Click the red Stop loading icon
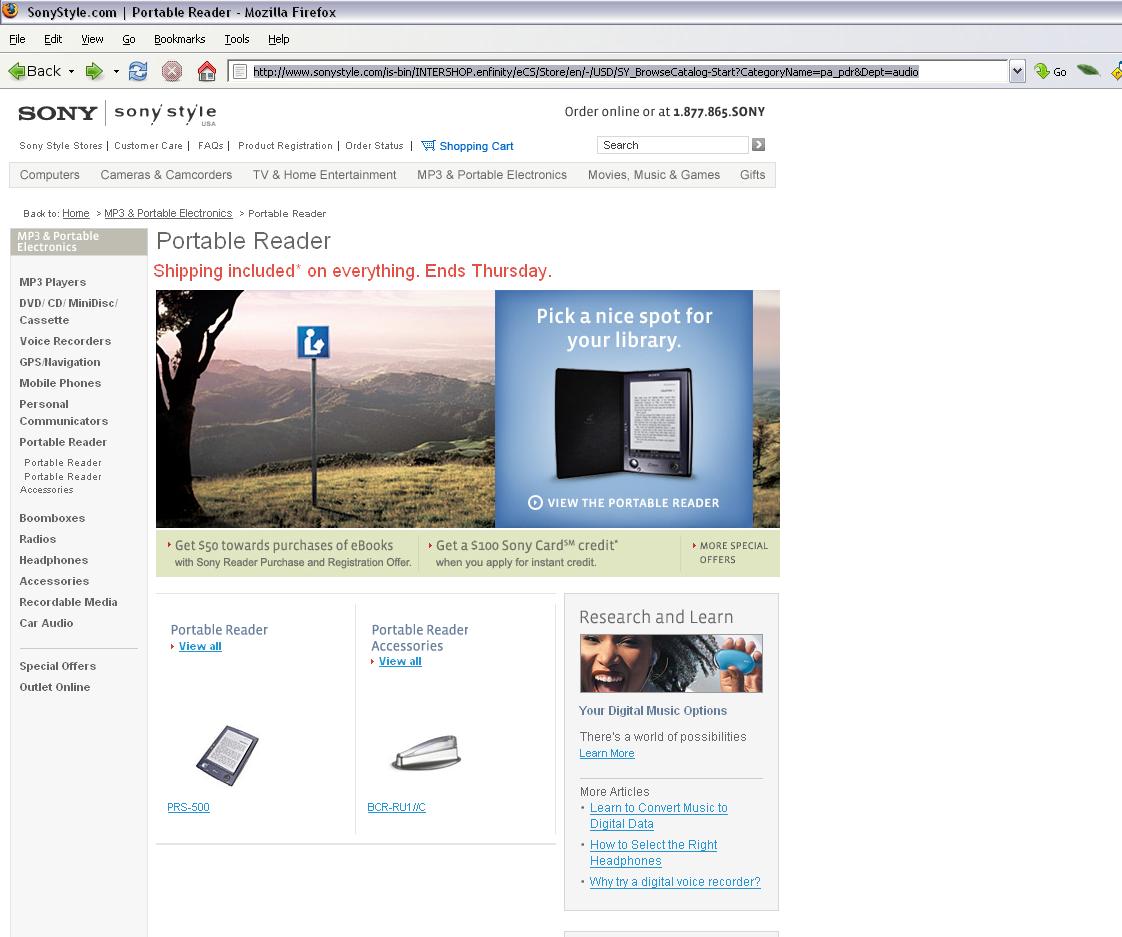 point(172,71)
